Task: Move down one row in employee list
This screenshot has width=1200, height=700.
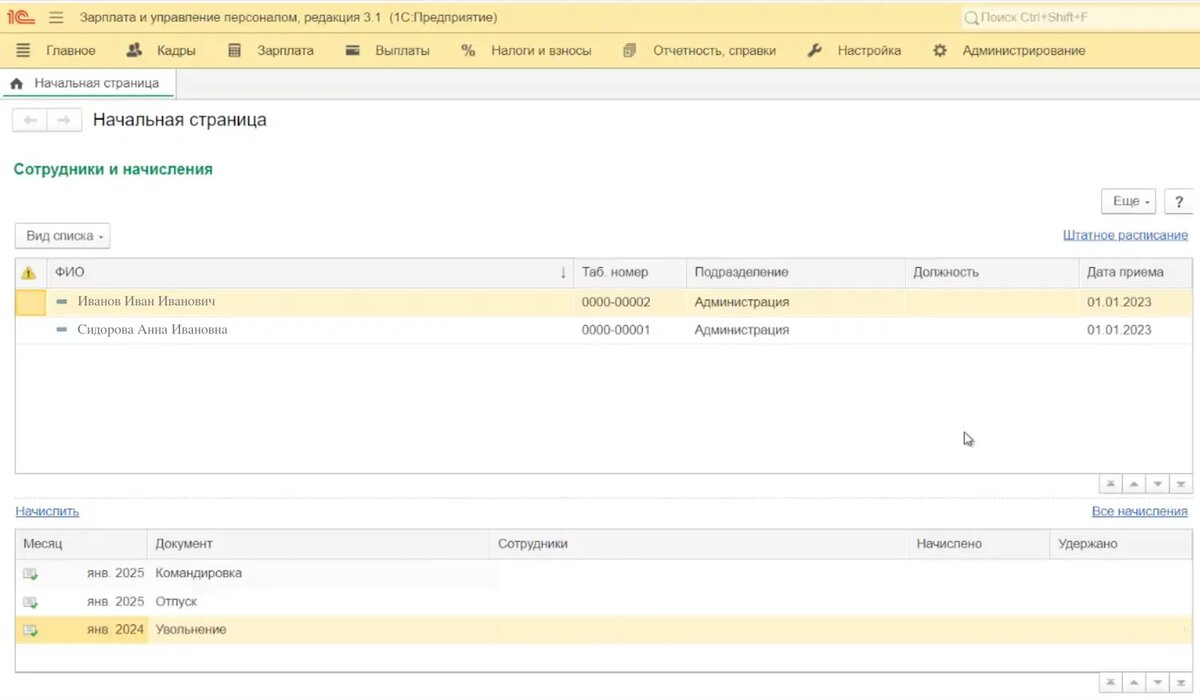Action: pyautogui.click(x=1158, y=484)
